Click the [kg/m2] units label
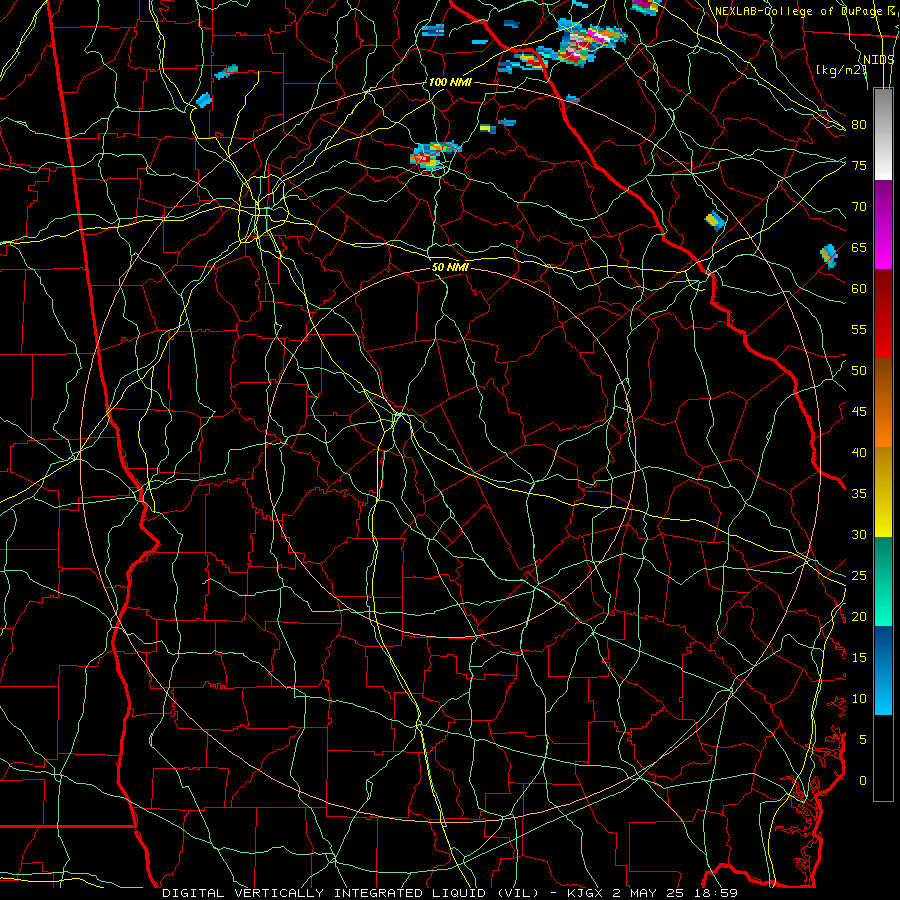The width and height of the screenshot is (900, 900). 841,70
